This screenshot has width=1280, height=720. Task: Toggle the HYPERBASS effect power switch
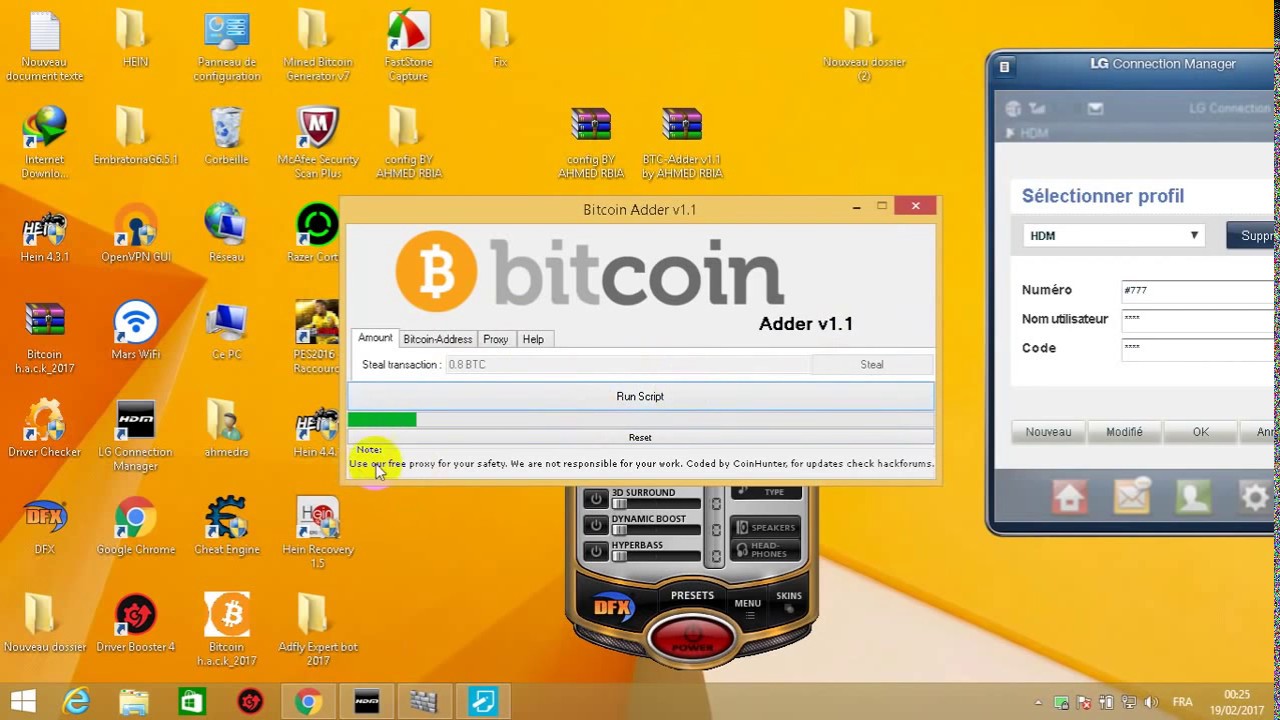596,551
